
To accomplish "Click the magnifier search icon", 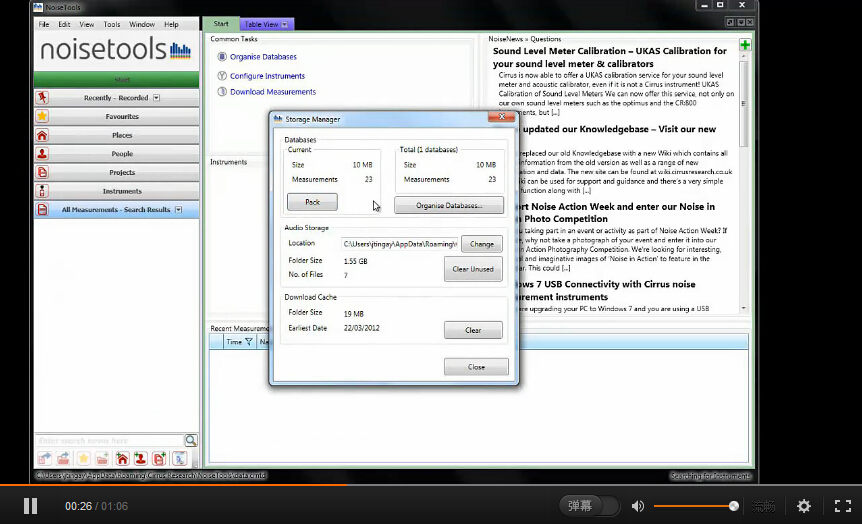I will click(x=191, y=440).
